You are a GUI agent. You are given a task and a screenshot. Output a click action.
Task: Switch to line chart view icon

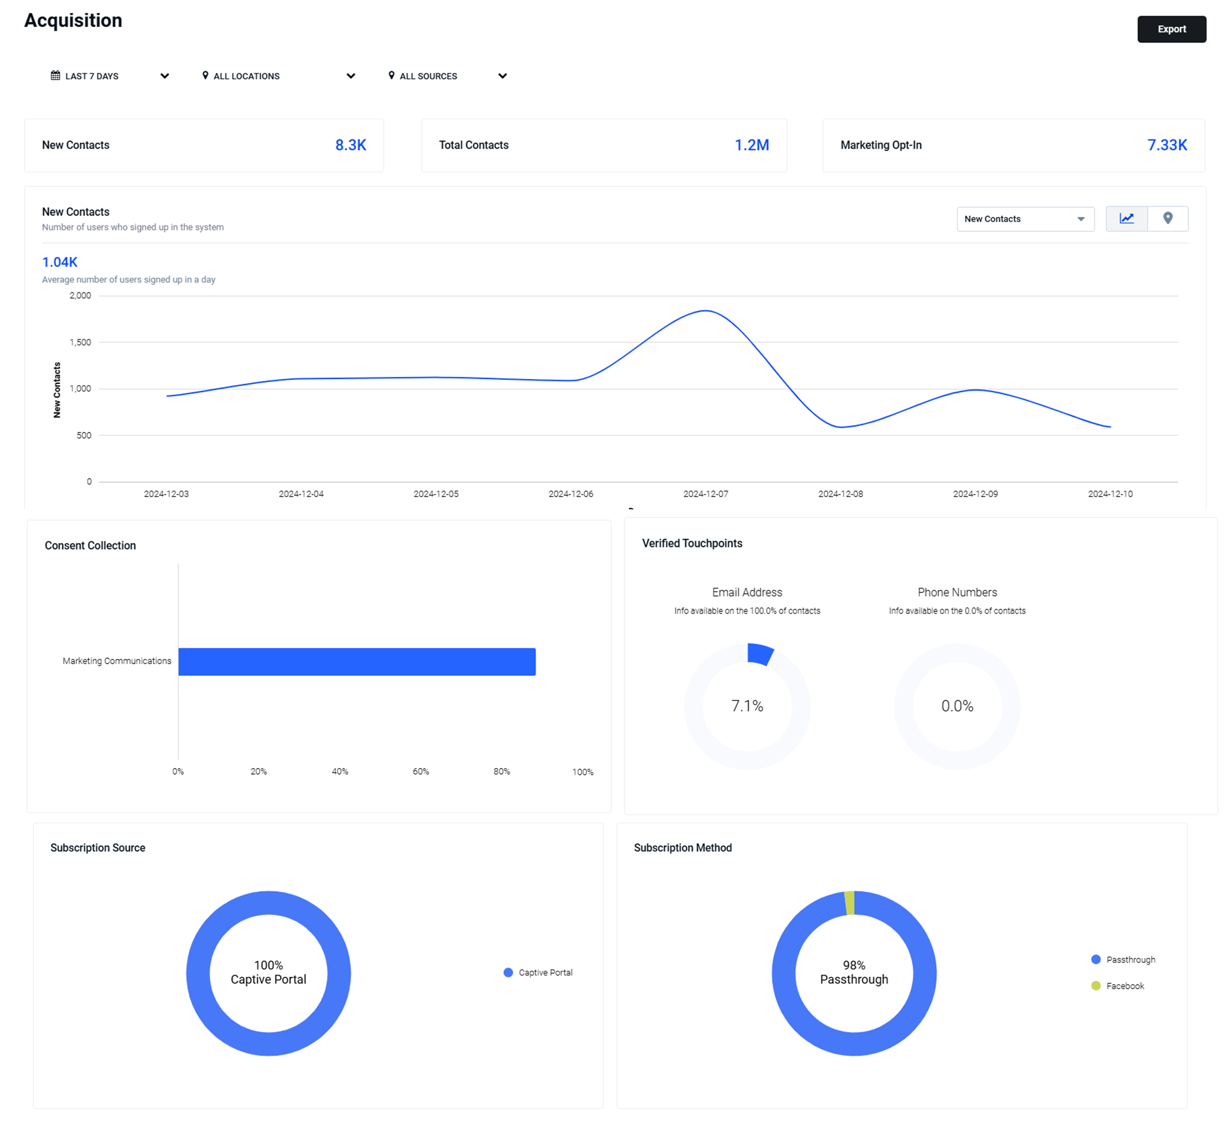pos(1127,218)
